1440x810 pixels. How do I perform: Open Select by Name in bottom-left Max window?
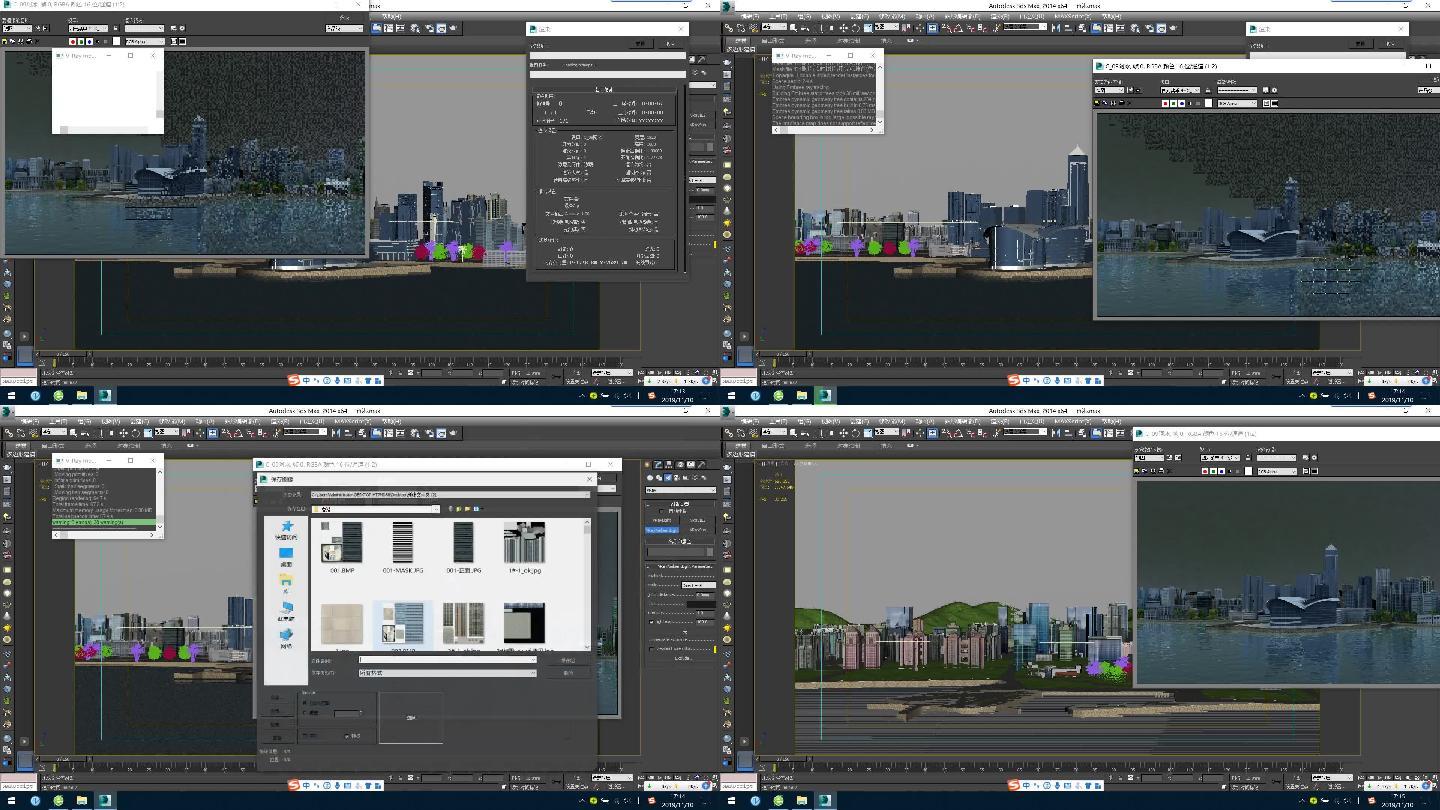(85, 432)
